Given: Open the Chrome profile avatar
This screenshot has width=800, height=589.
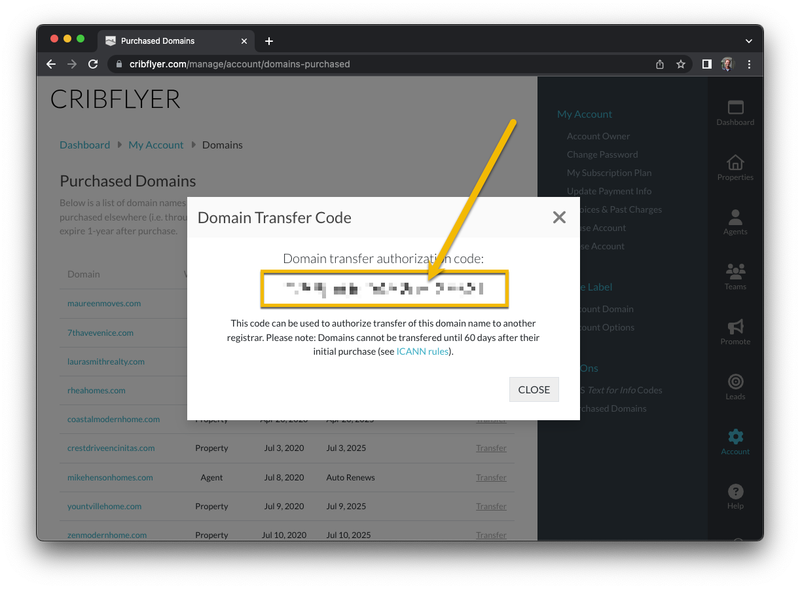Looking at the screenshot, I should pos(727,64).
